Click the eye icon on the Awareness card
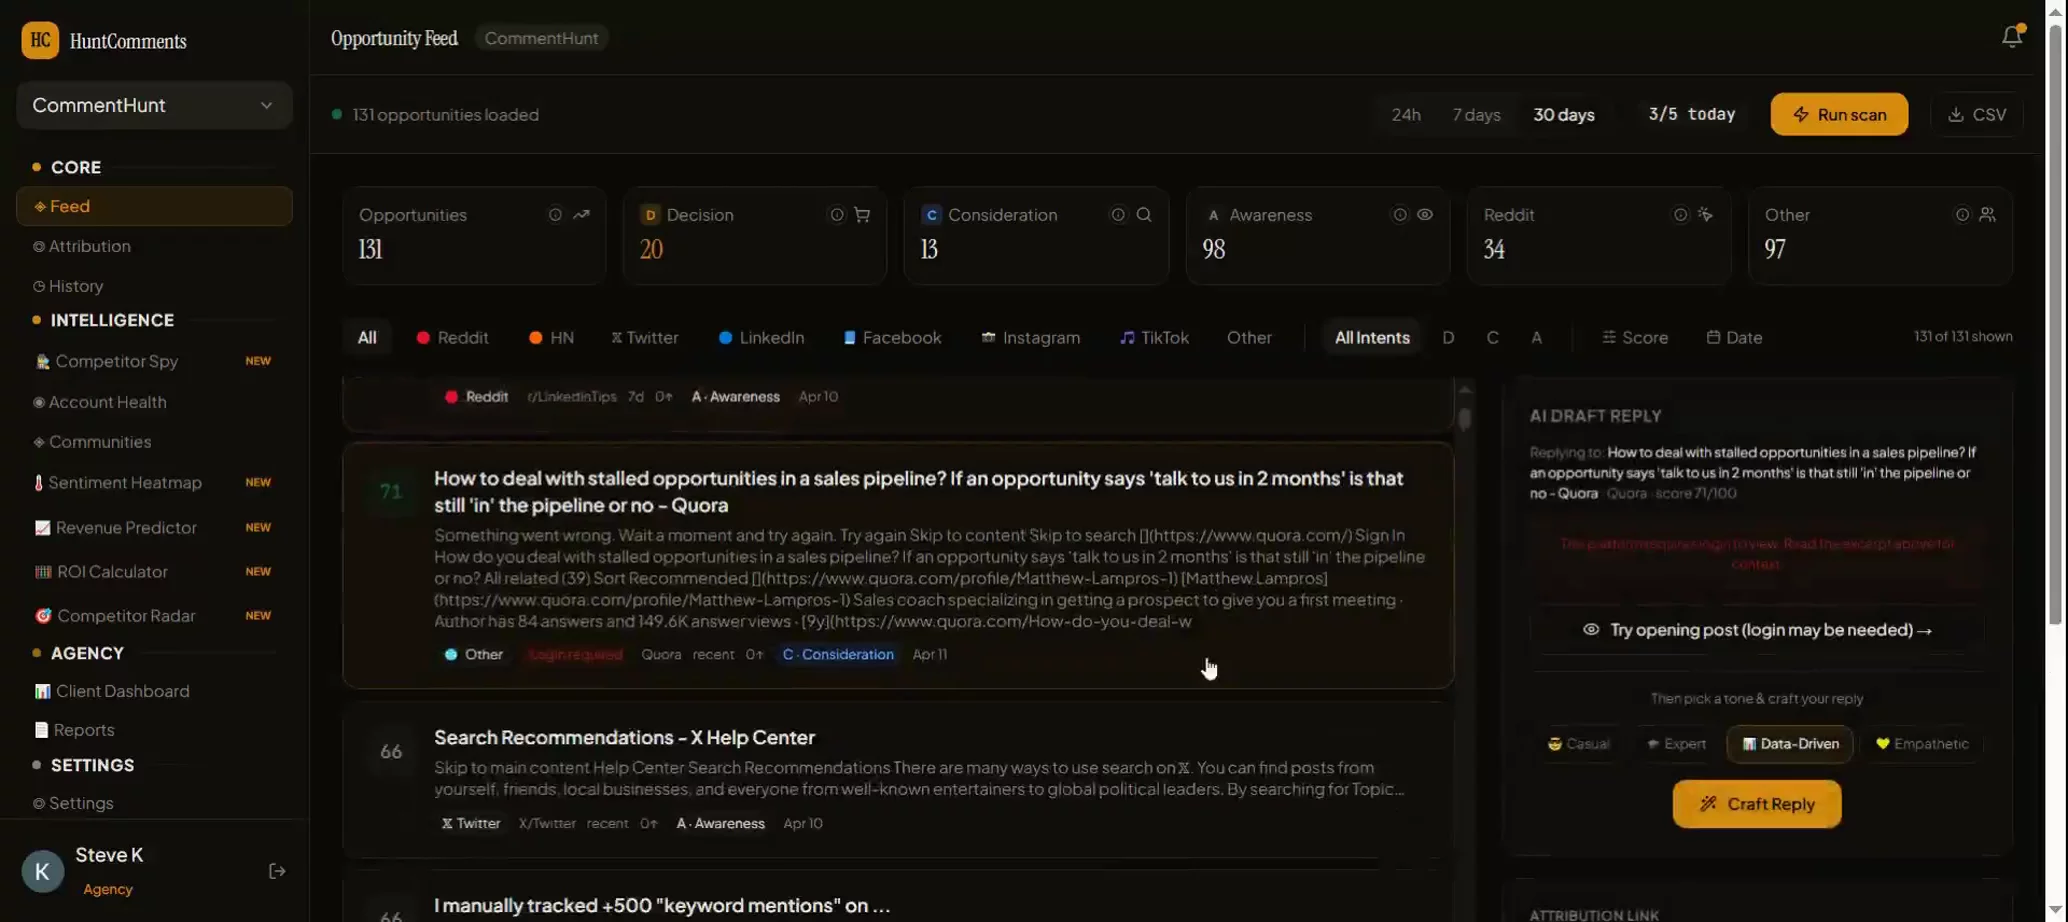This screenshot has width=2068, height=922. [x=1425, y=215]
